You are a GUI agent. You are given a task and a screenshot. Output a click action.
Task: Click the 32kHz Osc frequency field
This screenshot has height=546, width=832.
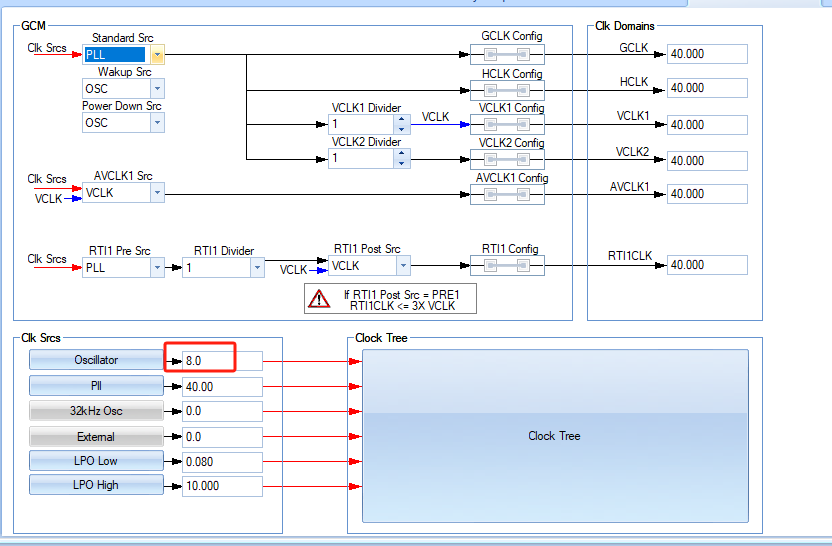click(x=222, y=411)
